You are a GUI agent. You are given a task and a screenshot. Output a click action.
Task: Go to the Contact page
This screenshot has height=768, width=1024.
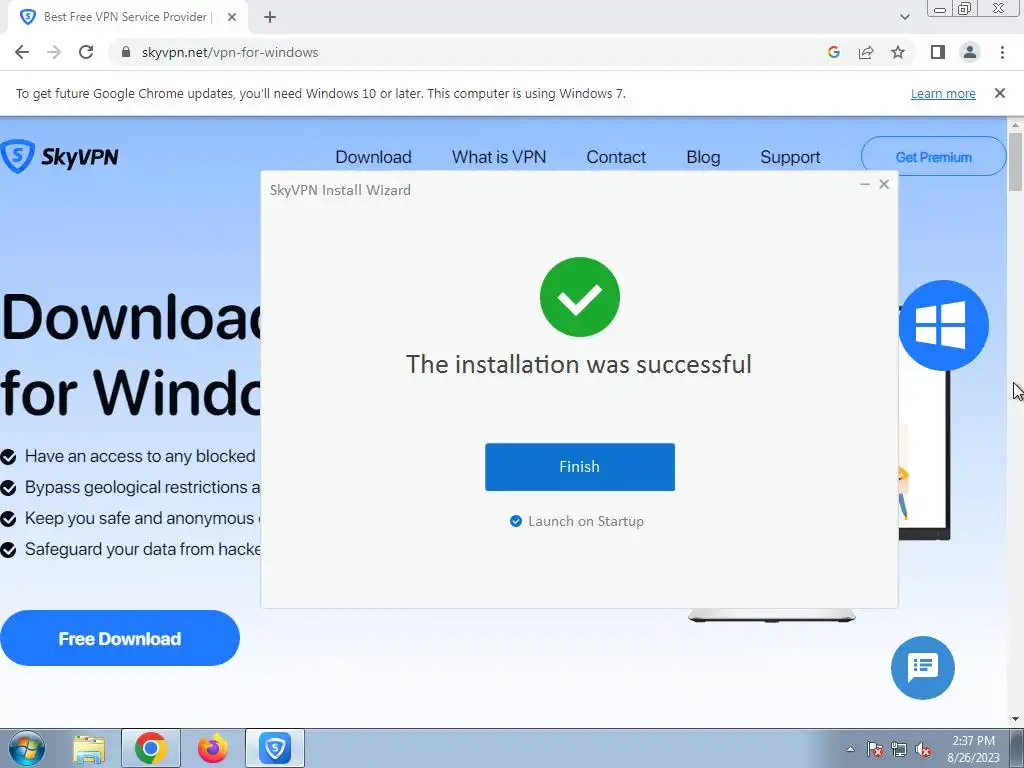tap(616, 157)
